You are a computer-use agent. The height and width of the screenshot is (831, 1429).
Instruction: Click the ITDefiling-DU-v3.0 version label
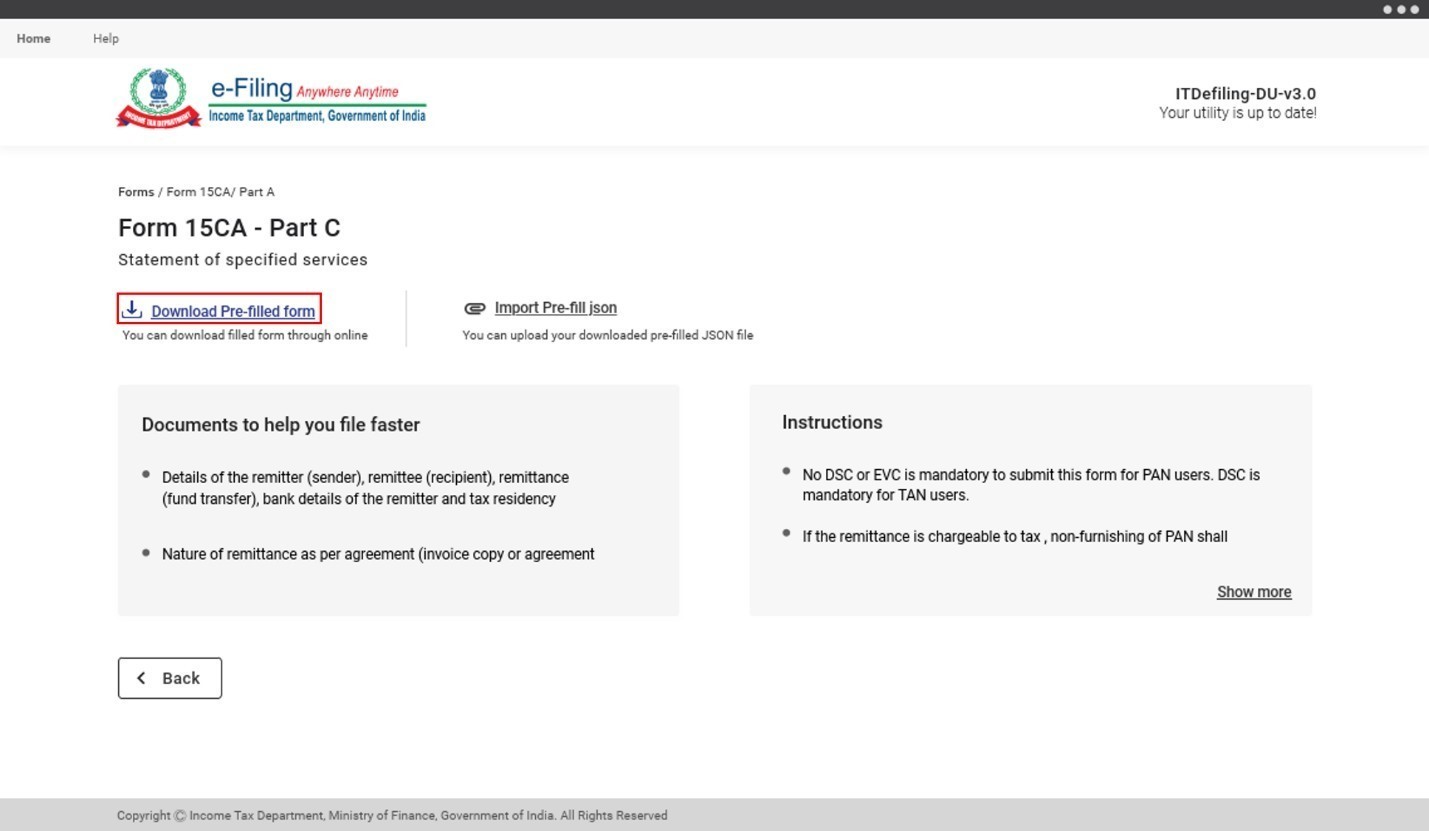1244,93
